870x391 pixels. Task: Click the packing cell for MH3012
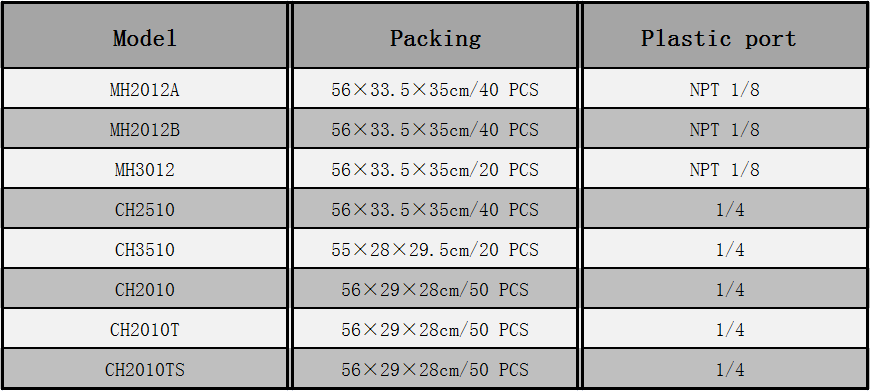pos(435,169)
